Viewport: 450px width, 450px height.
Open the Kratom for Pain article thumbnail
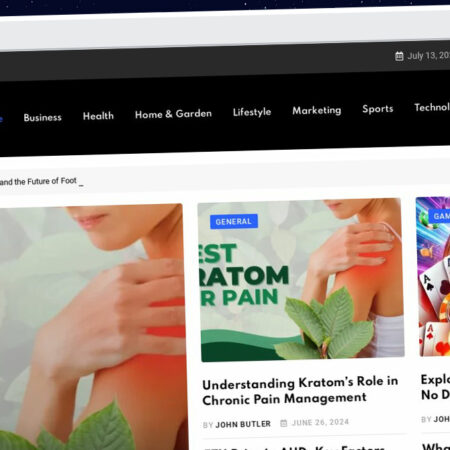pyautogui.click(x=301, y=279)
